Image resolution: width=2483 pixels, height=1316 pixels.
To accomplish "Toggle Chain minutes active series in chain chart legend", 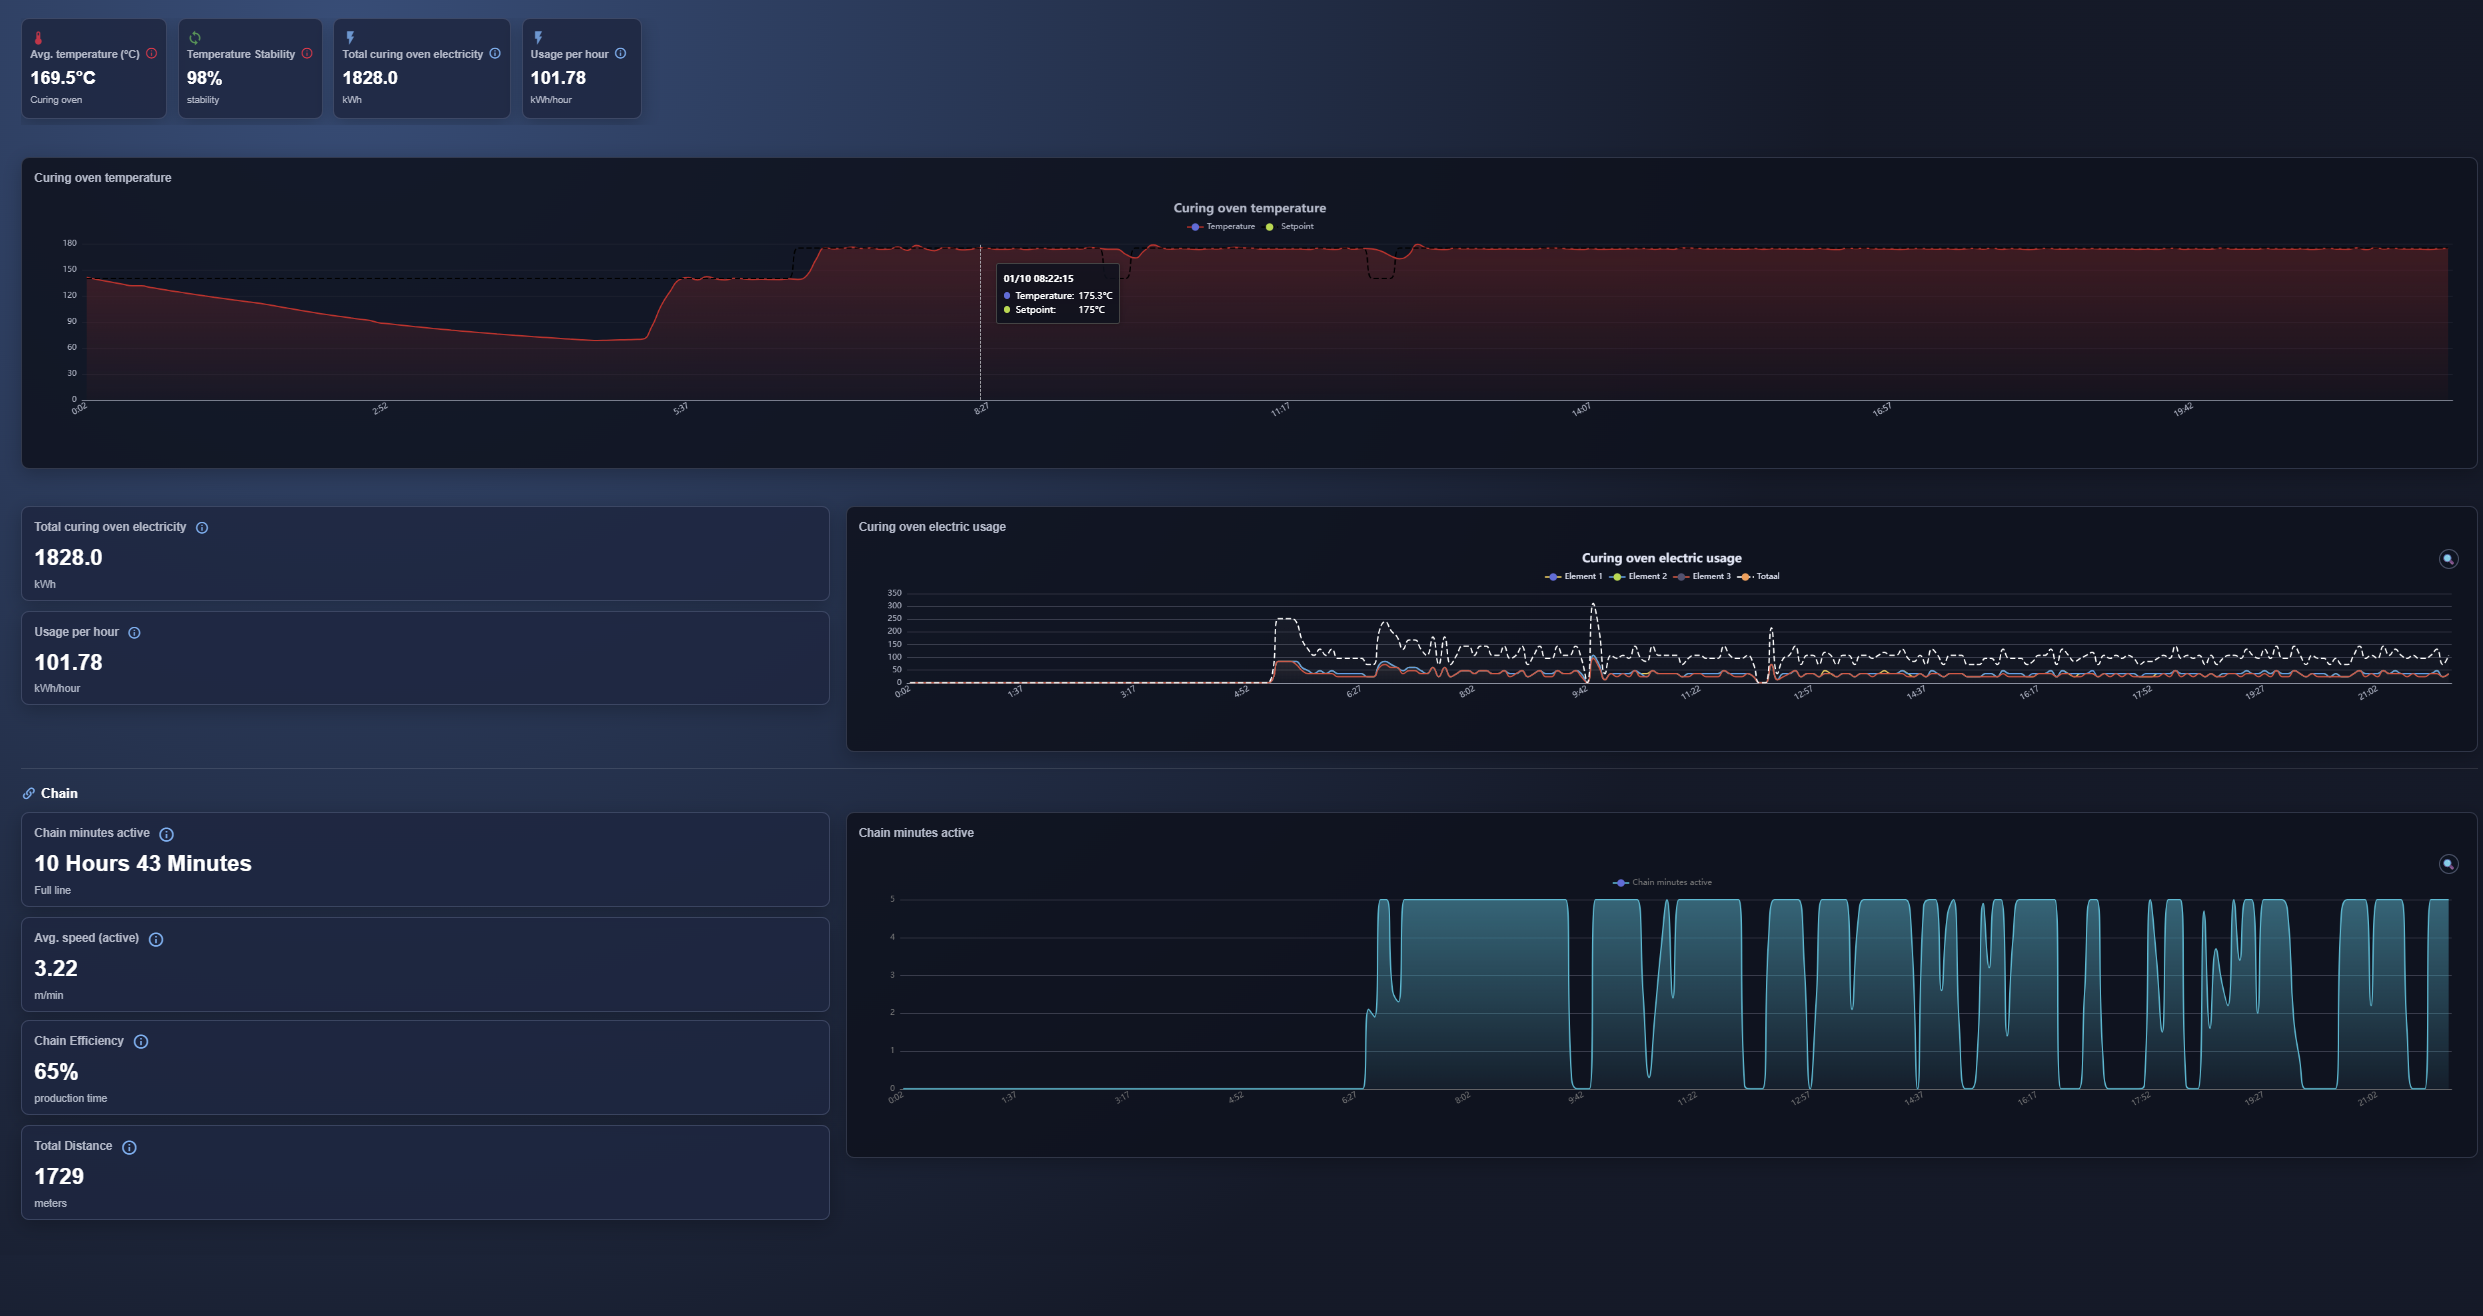I will point(1663,883).
